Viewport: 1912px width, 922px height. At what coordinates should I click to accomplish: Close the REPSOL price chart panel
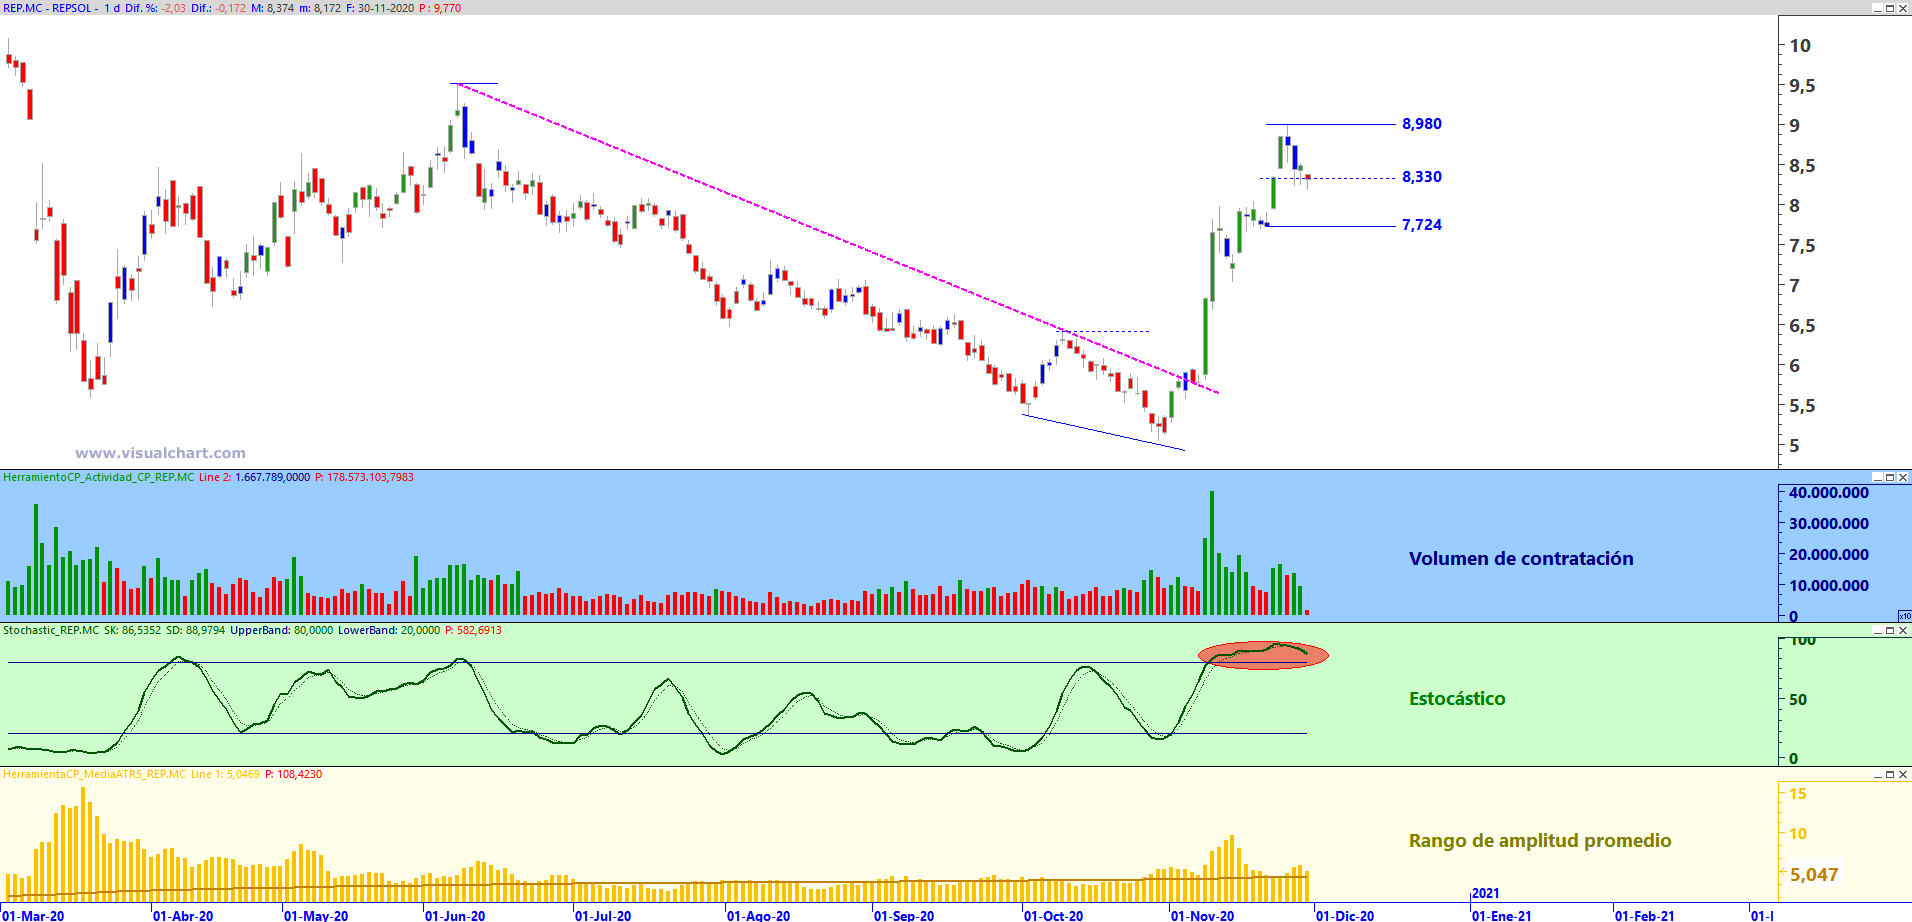click(1903, 8)
